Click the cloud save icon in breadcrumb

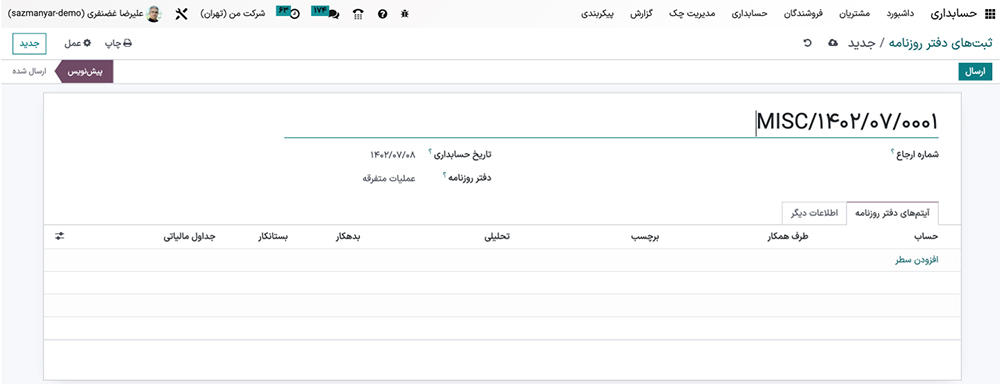833,43
